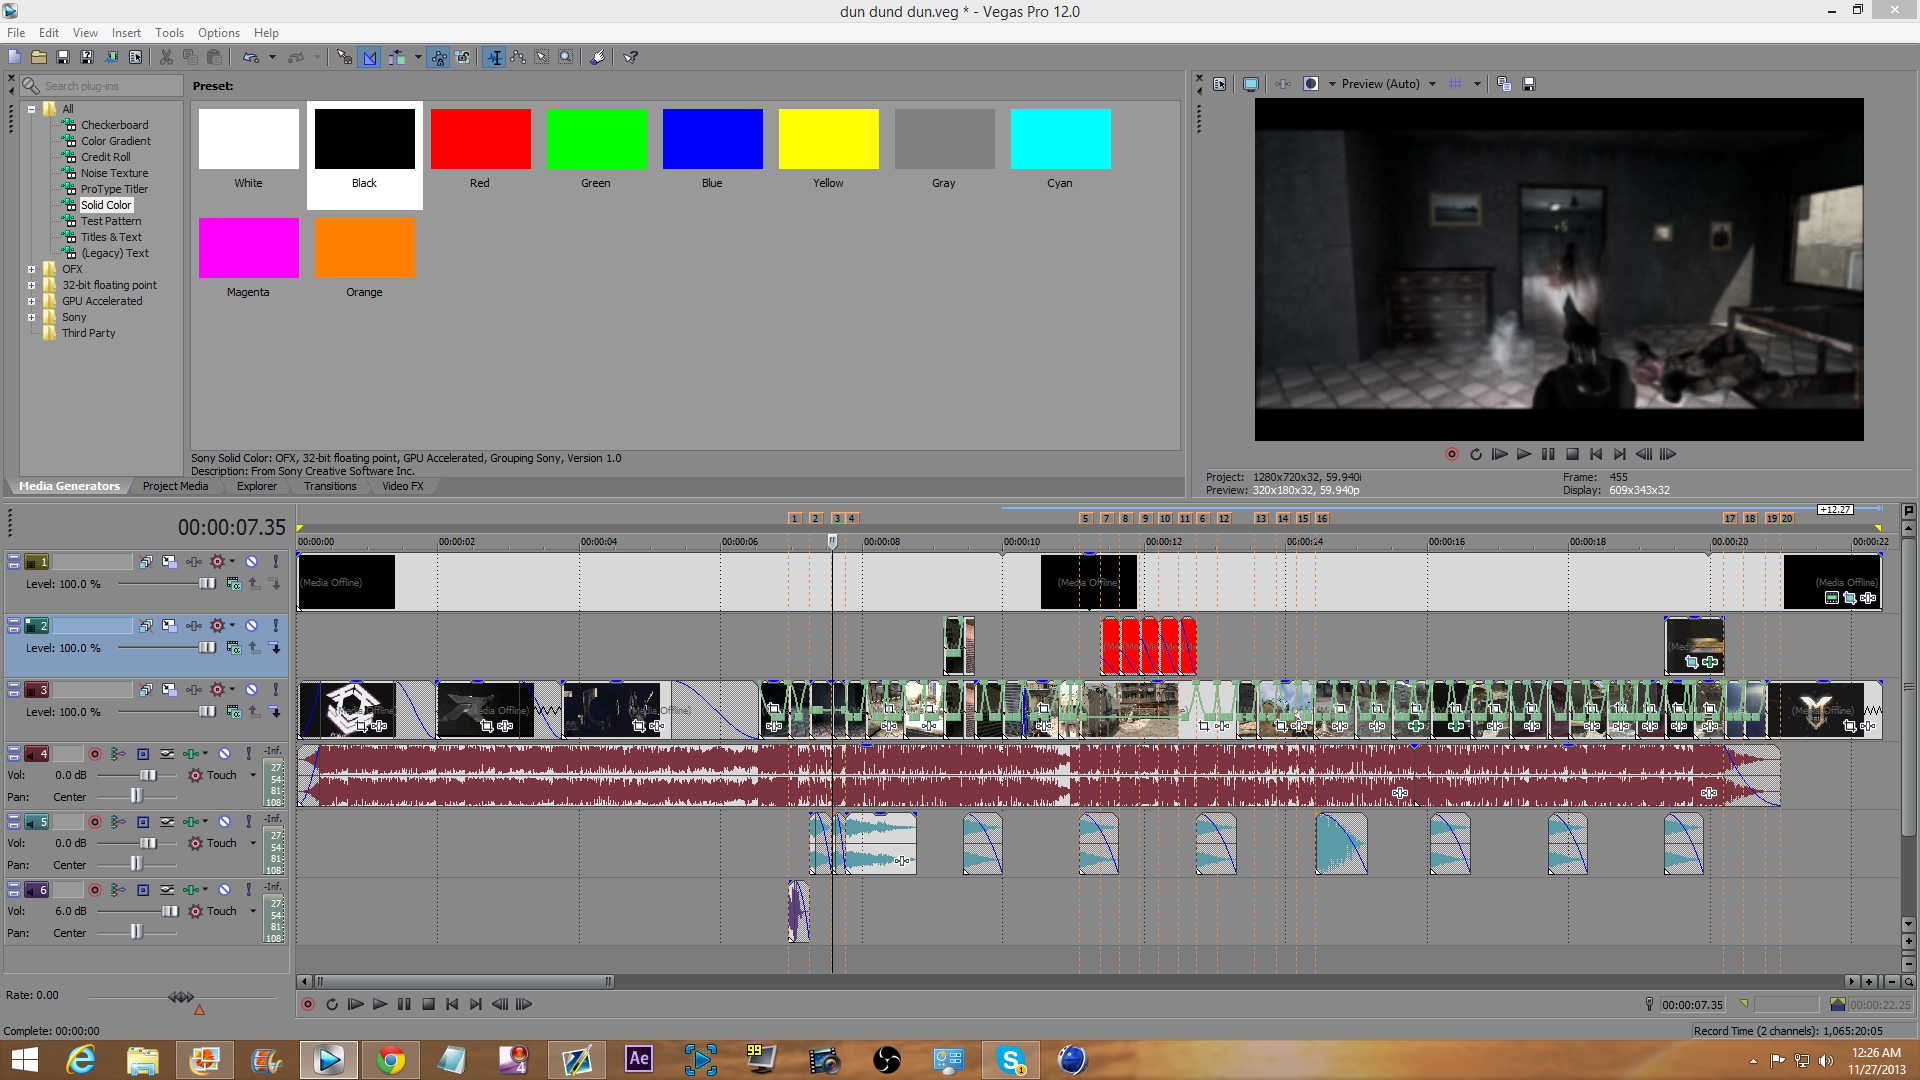Open Touch automation mode dropdown on track 5
This screenshot has height=1080, width=1920.
click(253, 843)
